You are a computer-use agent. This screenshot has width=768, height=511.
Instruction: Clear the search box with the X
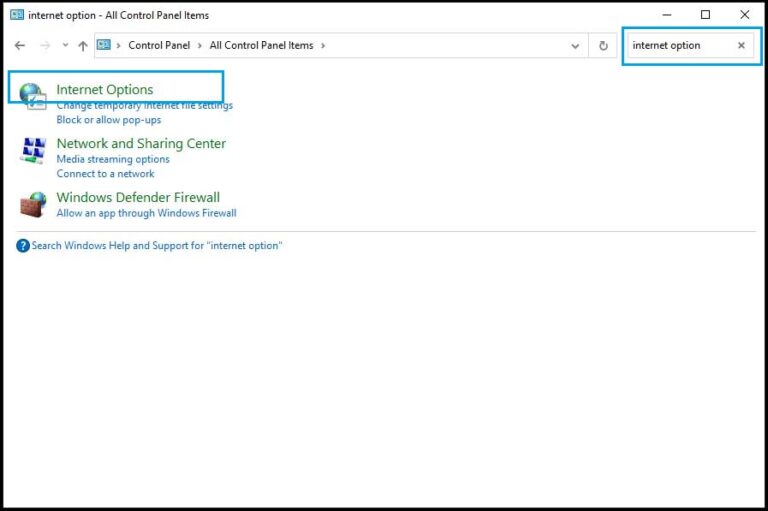coord(741,46)
